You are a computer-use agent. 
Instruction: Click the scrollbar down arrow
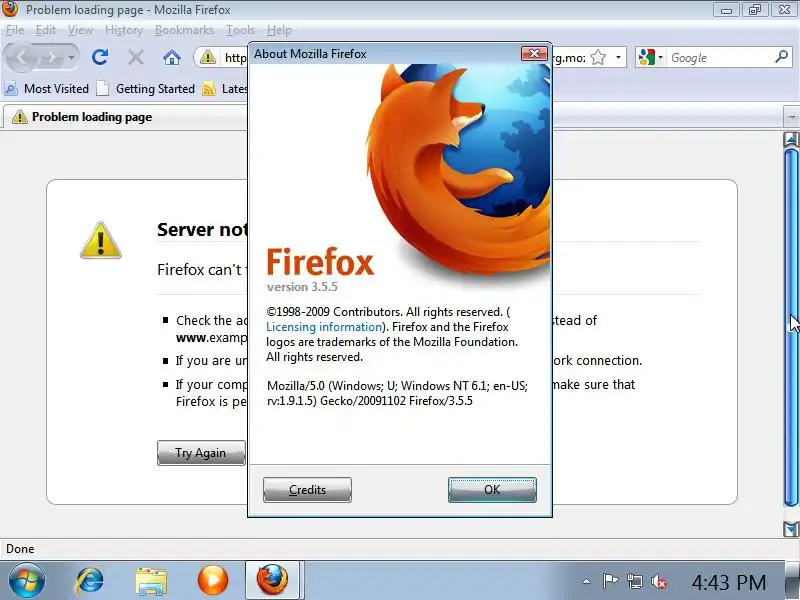click(791, 529)
